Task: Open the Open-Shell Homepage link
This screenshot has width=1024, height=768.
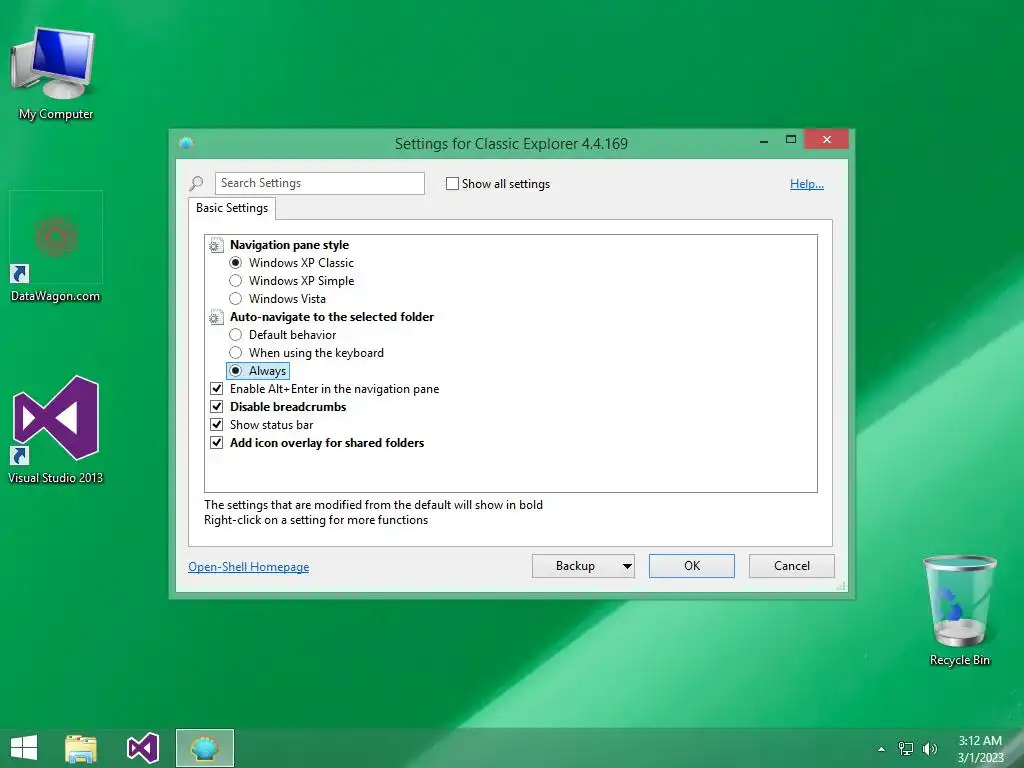Action: (249, 567)
